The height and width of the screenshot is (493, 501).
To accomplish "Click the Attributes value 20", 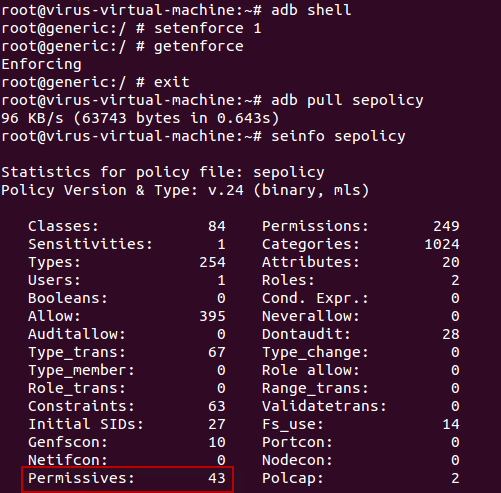I will click(451, 262).
